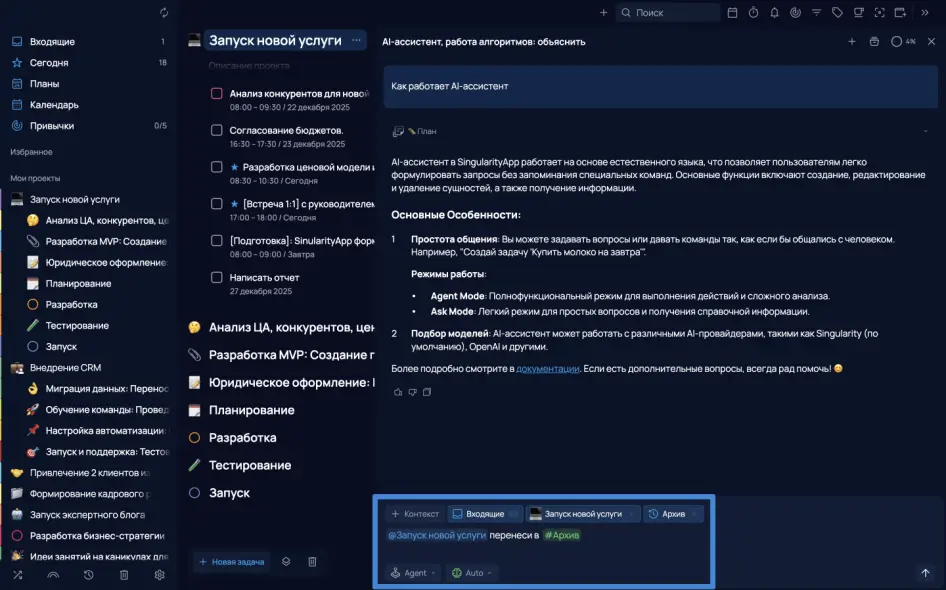The height and width of the screenshot is (590, 946).
Task: Click trash icon next to Новая задача
Action: [312, 562]
